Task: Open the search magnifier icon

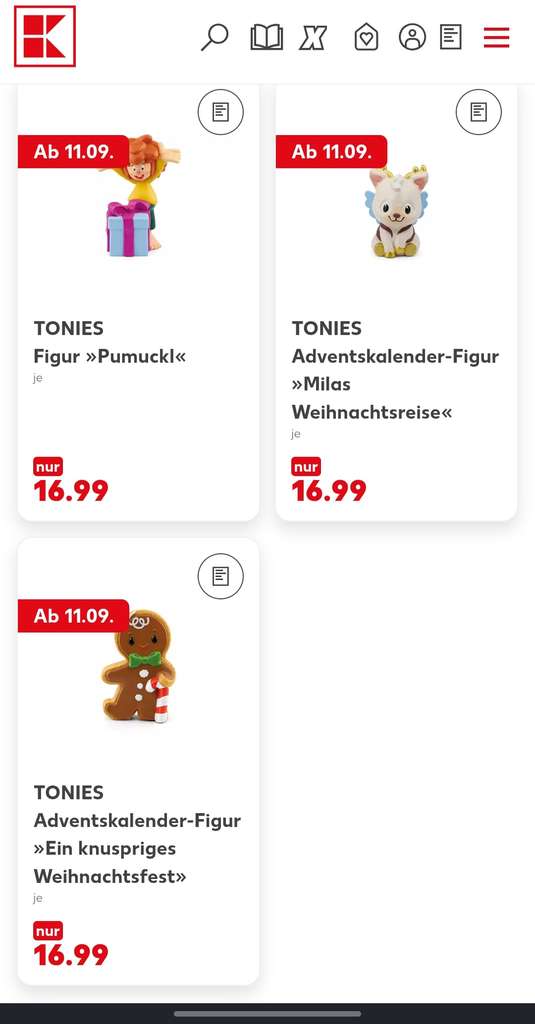Action: point(214,37)
